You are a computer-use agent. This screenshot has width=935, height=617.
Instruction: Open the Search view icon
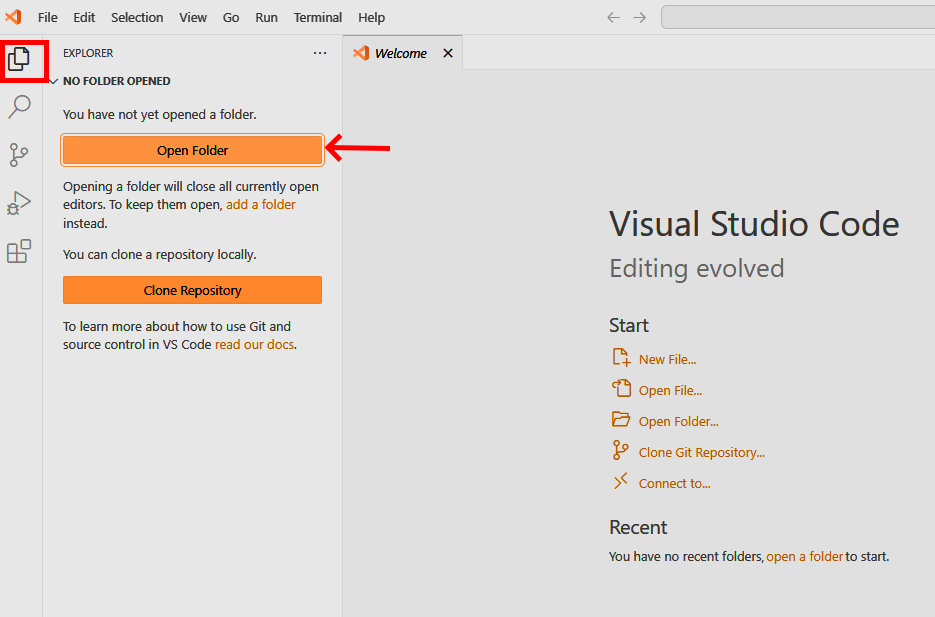(19, 106)
